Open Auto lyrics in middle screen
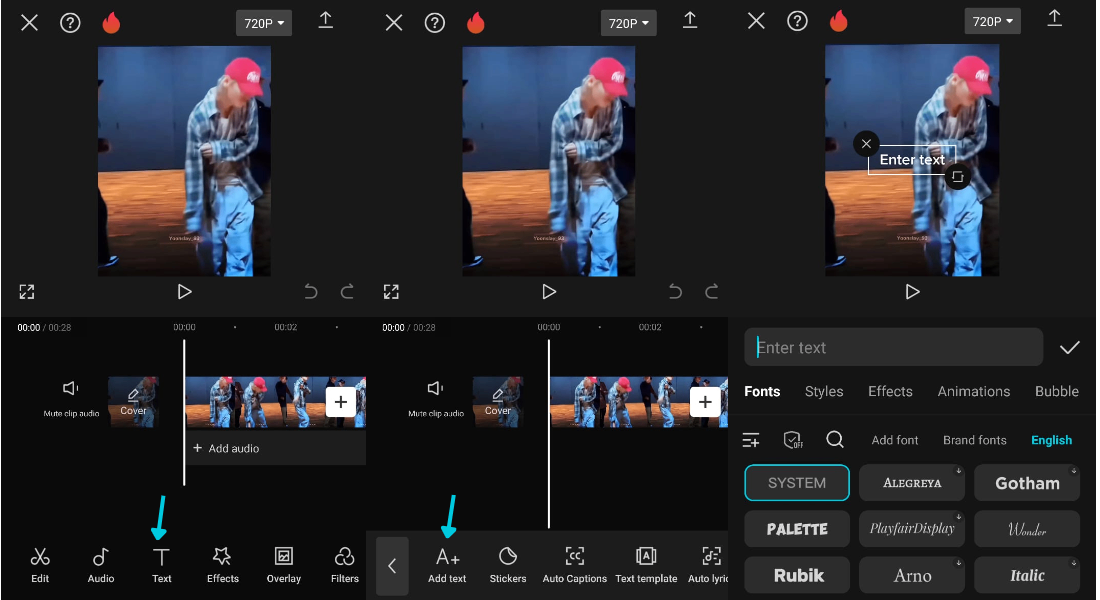This screenshot has width=1100, height=600. click(708, 565)
